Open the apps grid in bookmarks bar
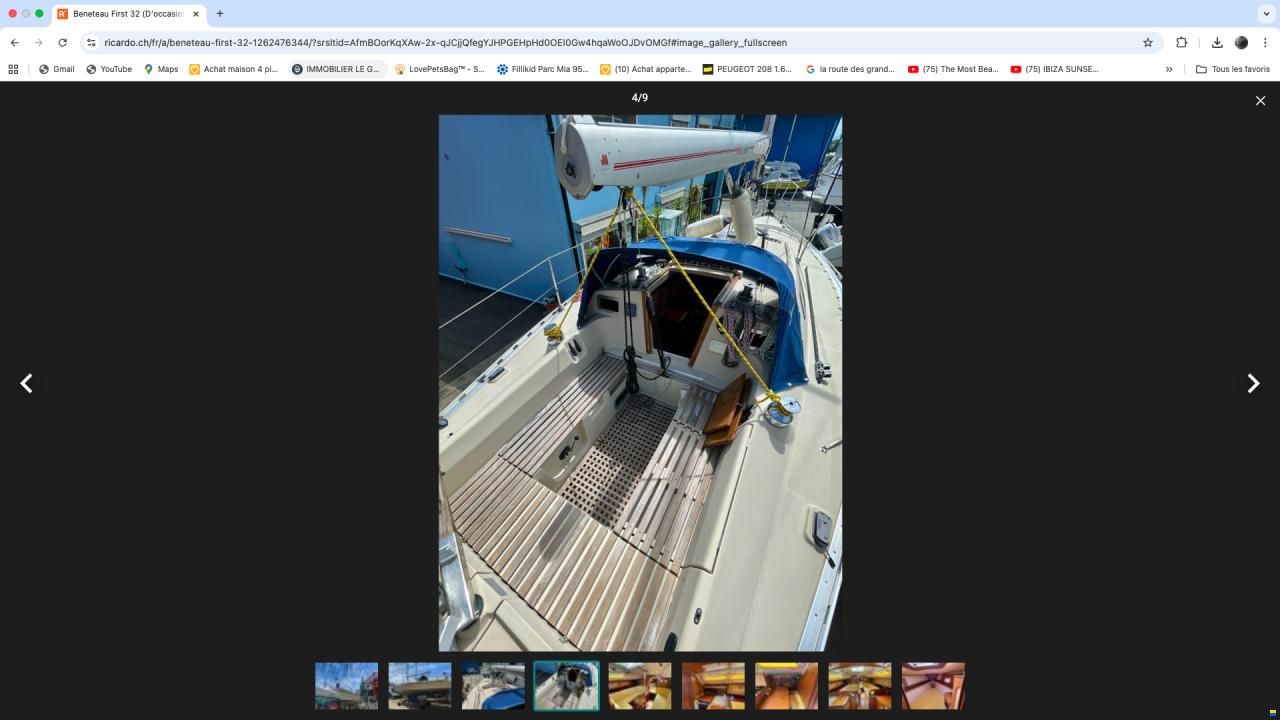This screenshot has width=1280, height=720. [13, 69]
